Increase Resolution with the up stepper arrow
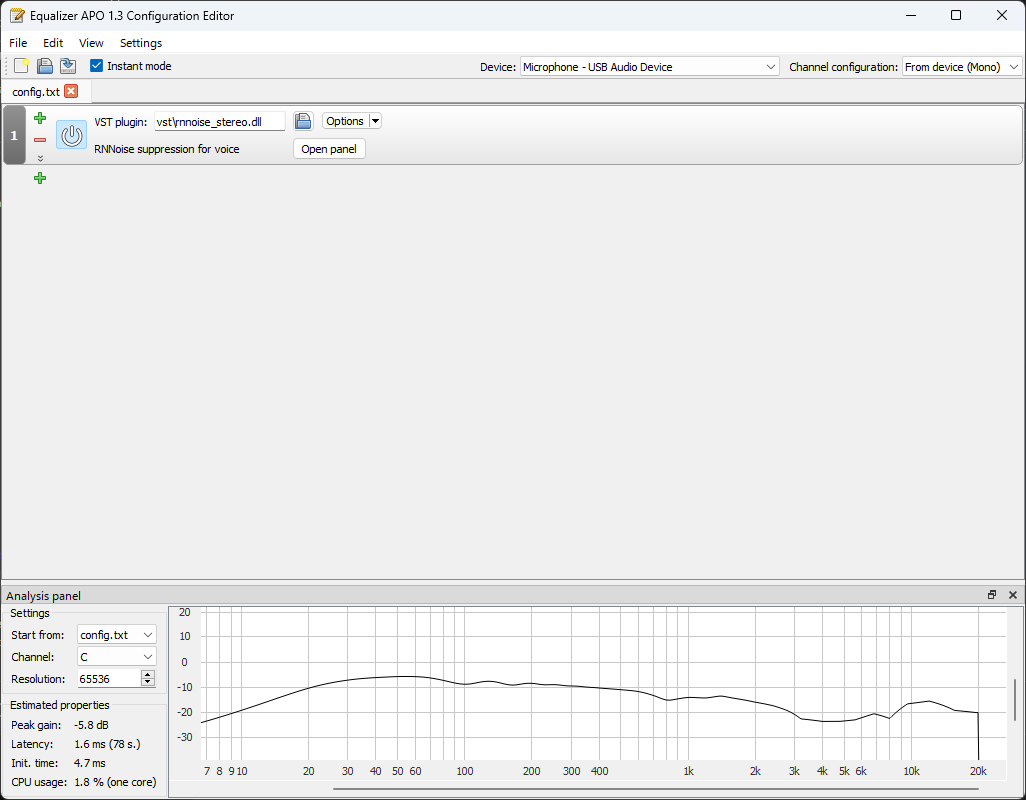The image size is (1026, 800). point(148,675)
